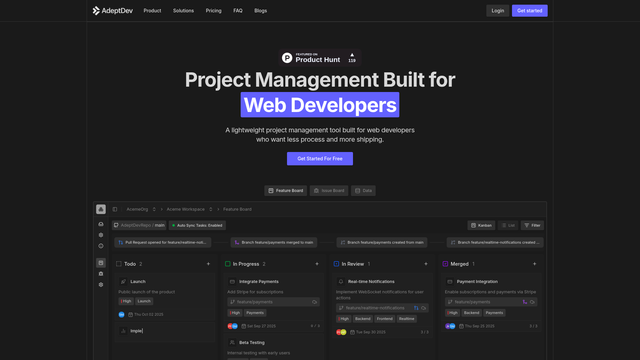Click the In Review column status icon

(x=336, y=264)
